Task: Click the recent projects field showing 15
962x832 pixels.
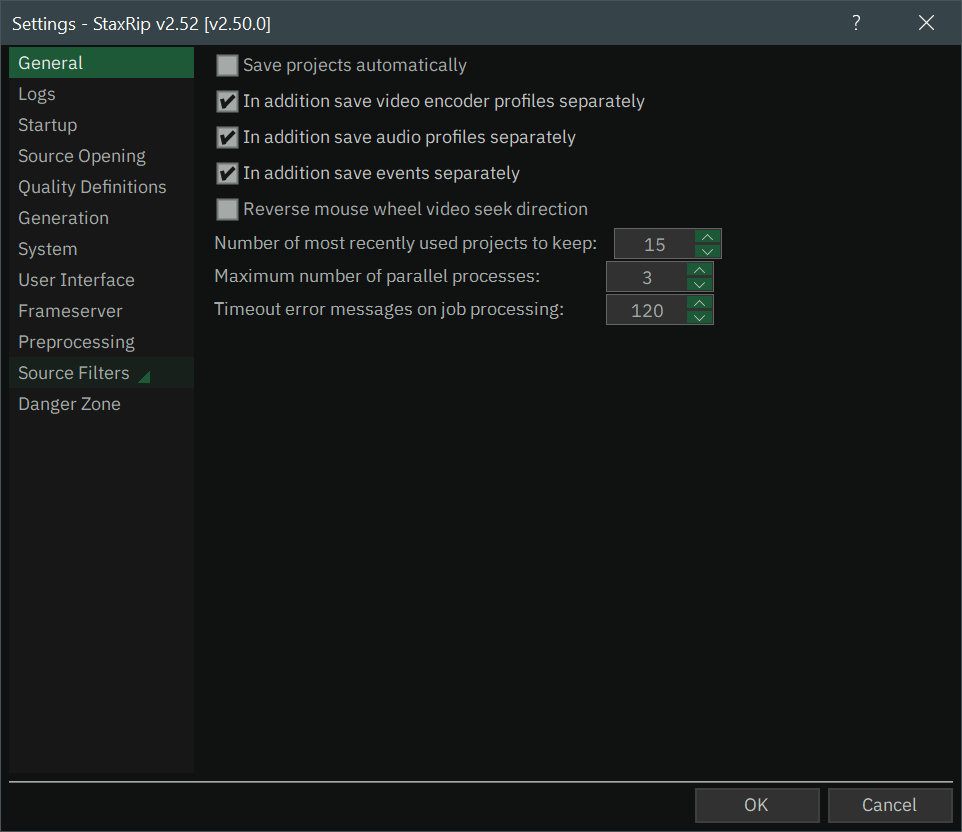Action: (x=655, y=244)
